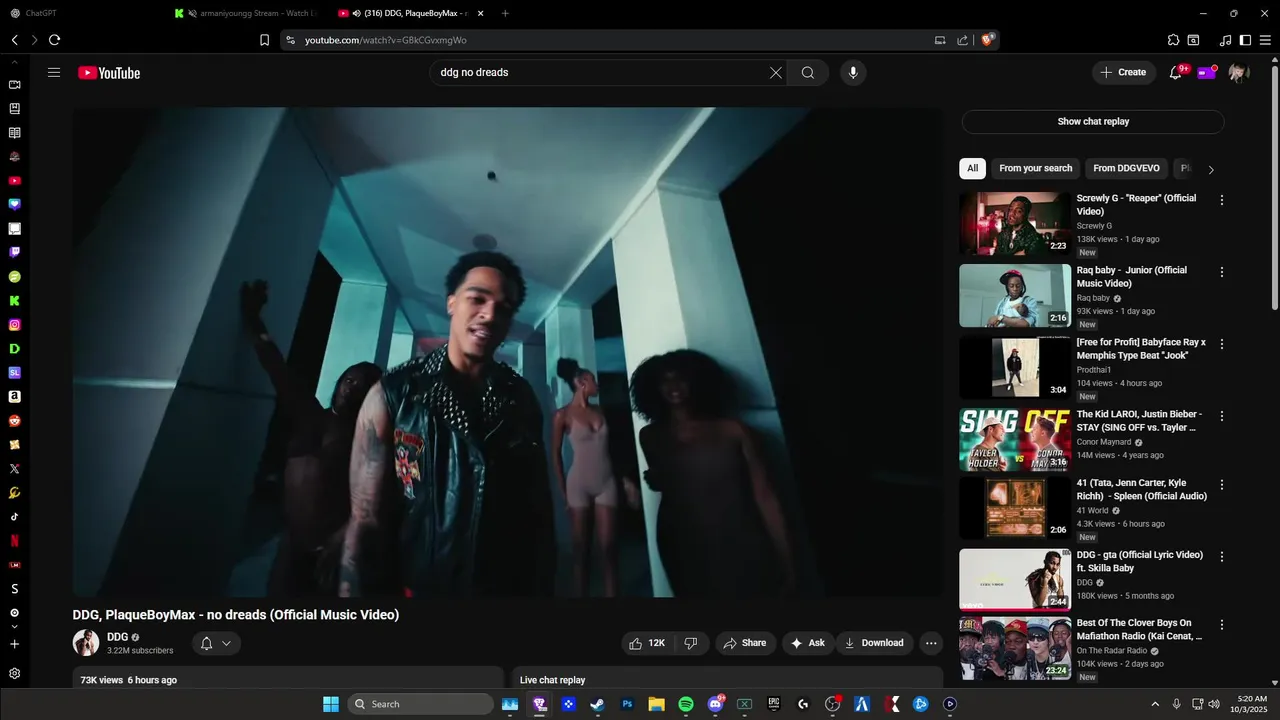Click the magnifier search button

point(807,72)
